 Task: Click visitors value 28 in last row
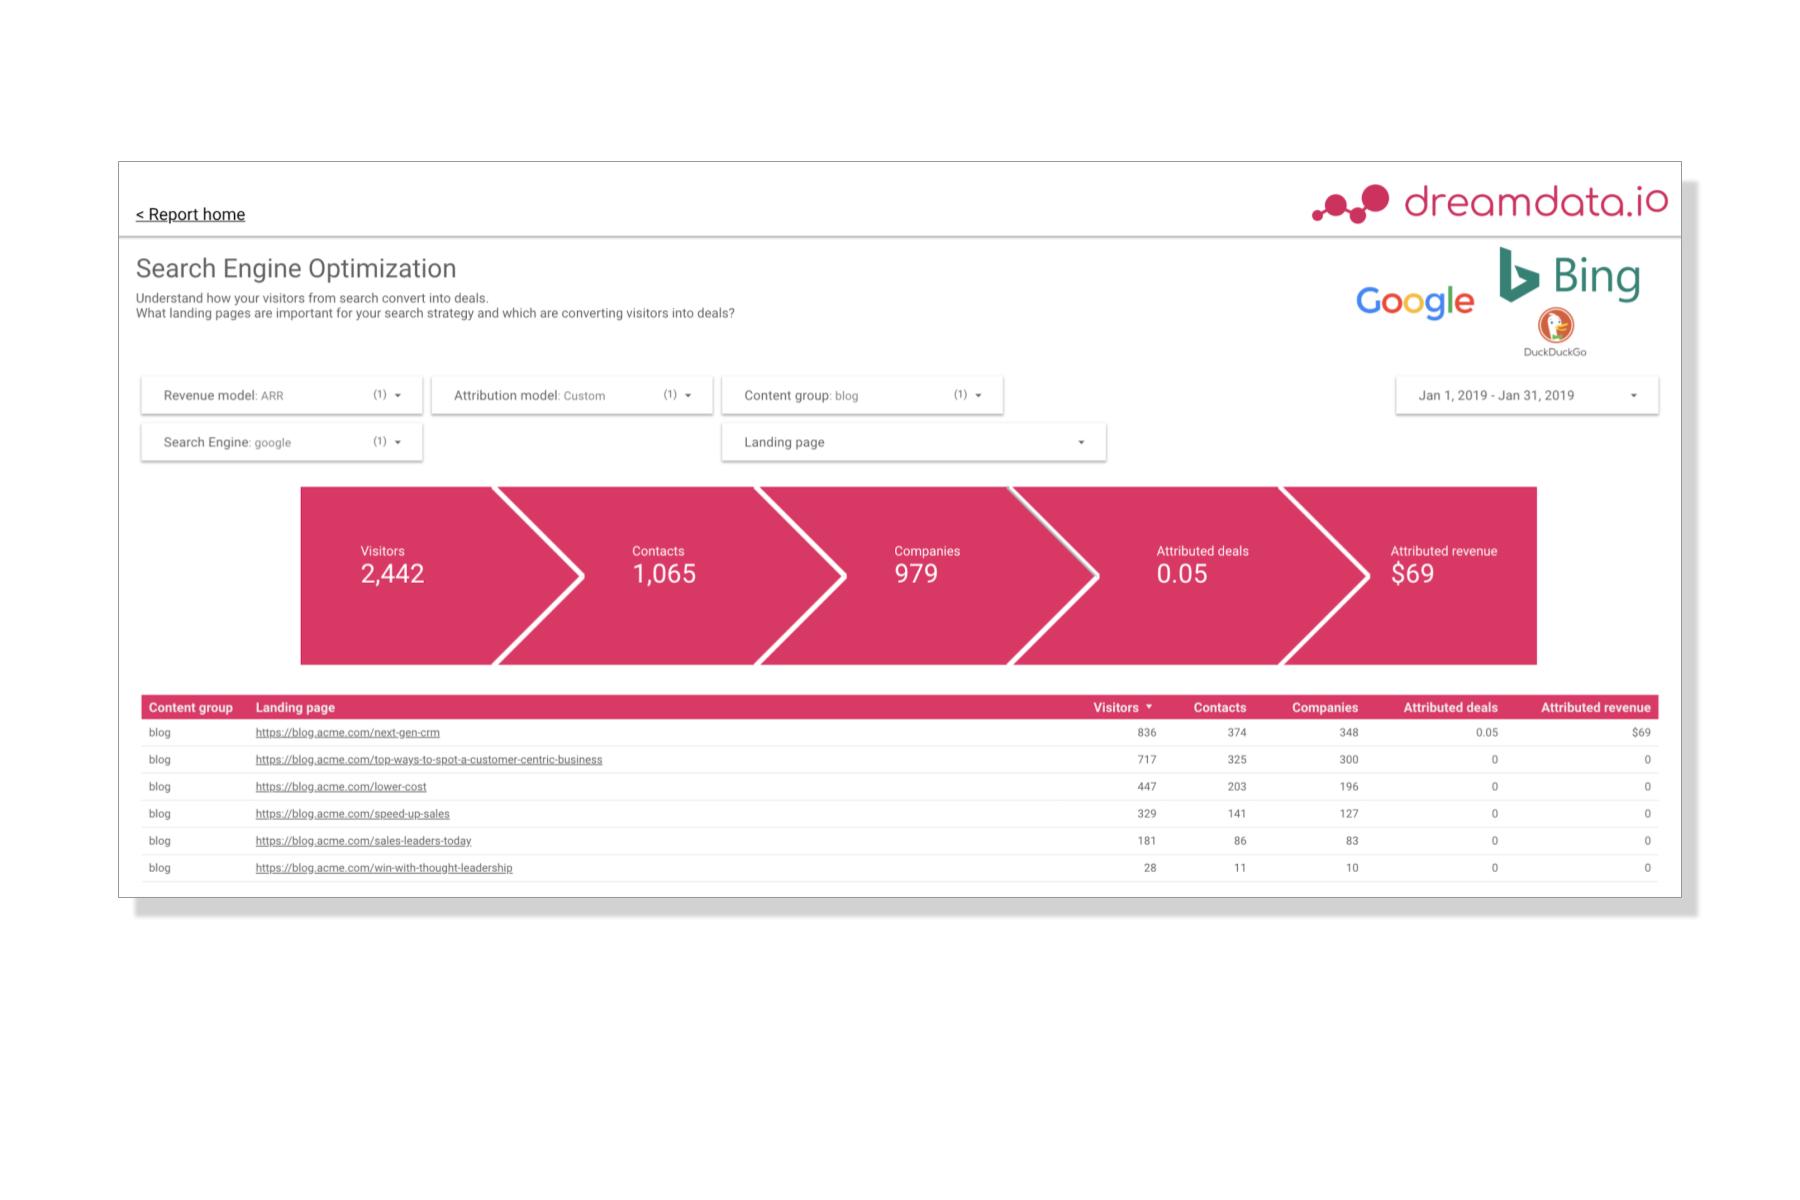pyautogui.click(x=1150, y=868)
